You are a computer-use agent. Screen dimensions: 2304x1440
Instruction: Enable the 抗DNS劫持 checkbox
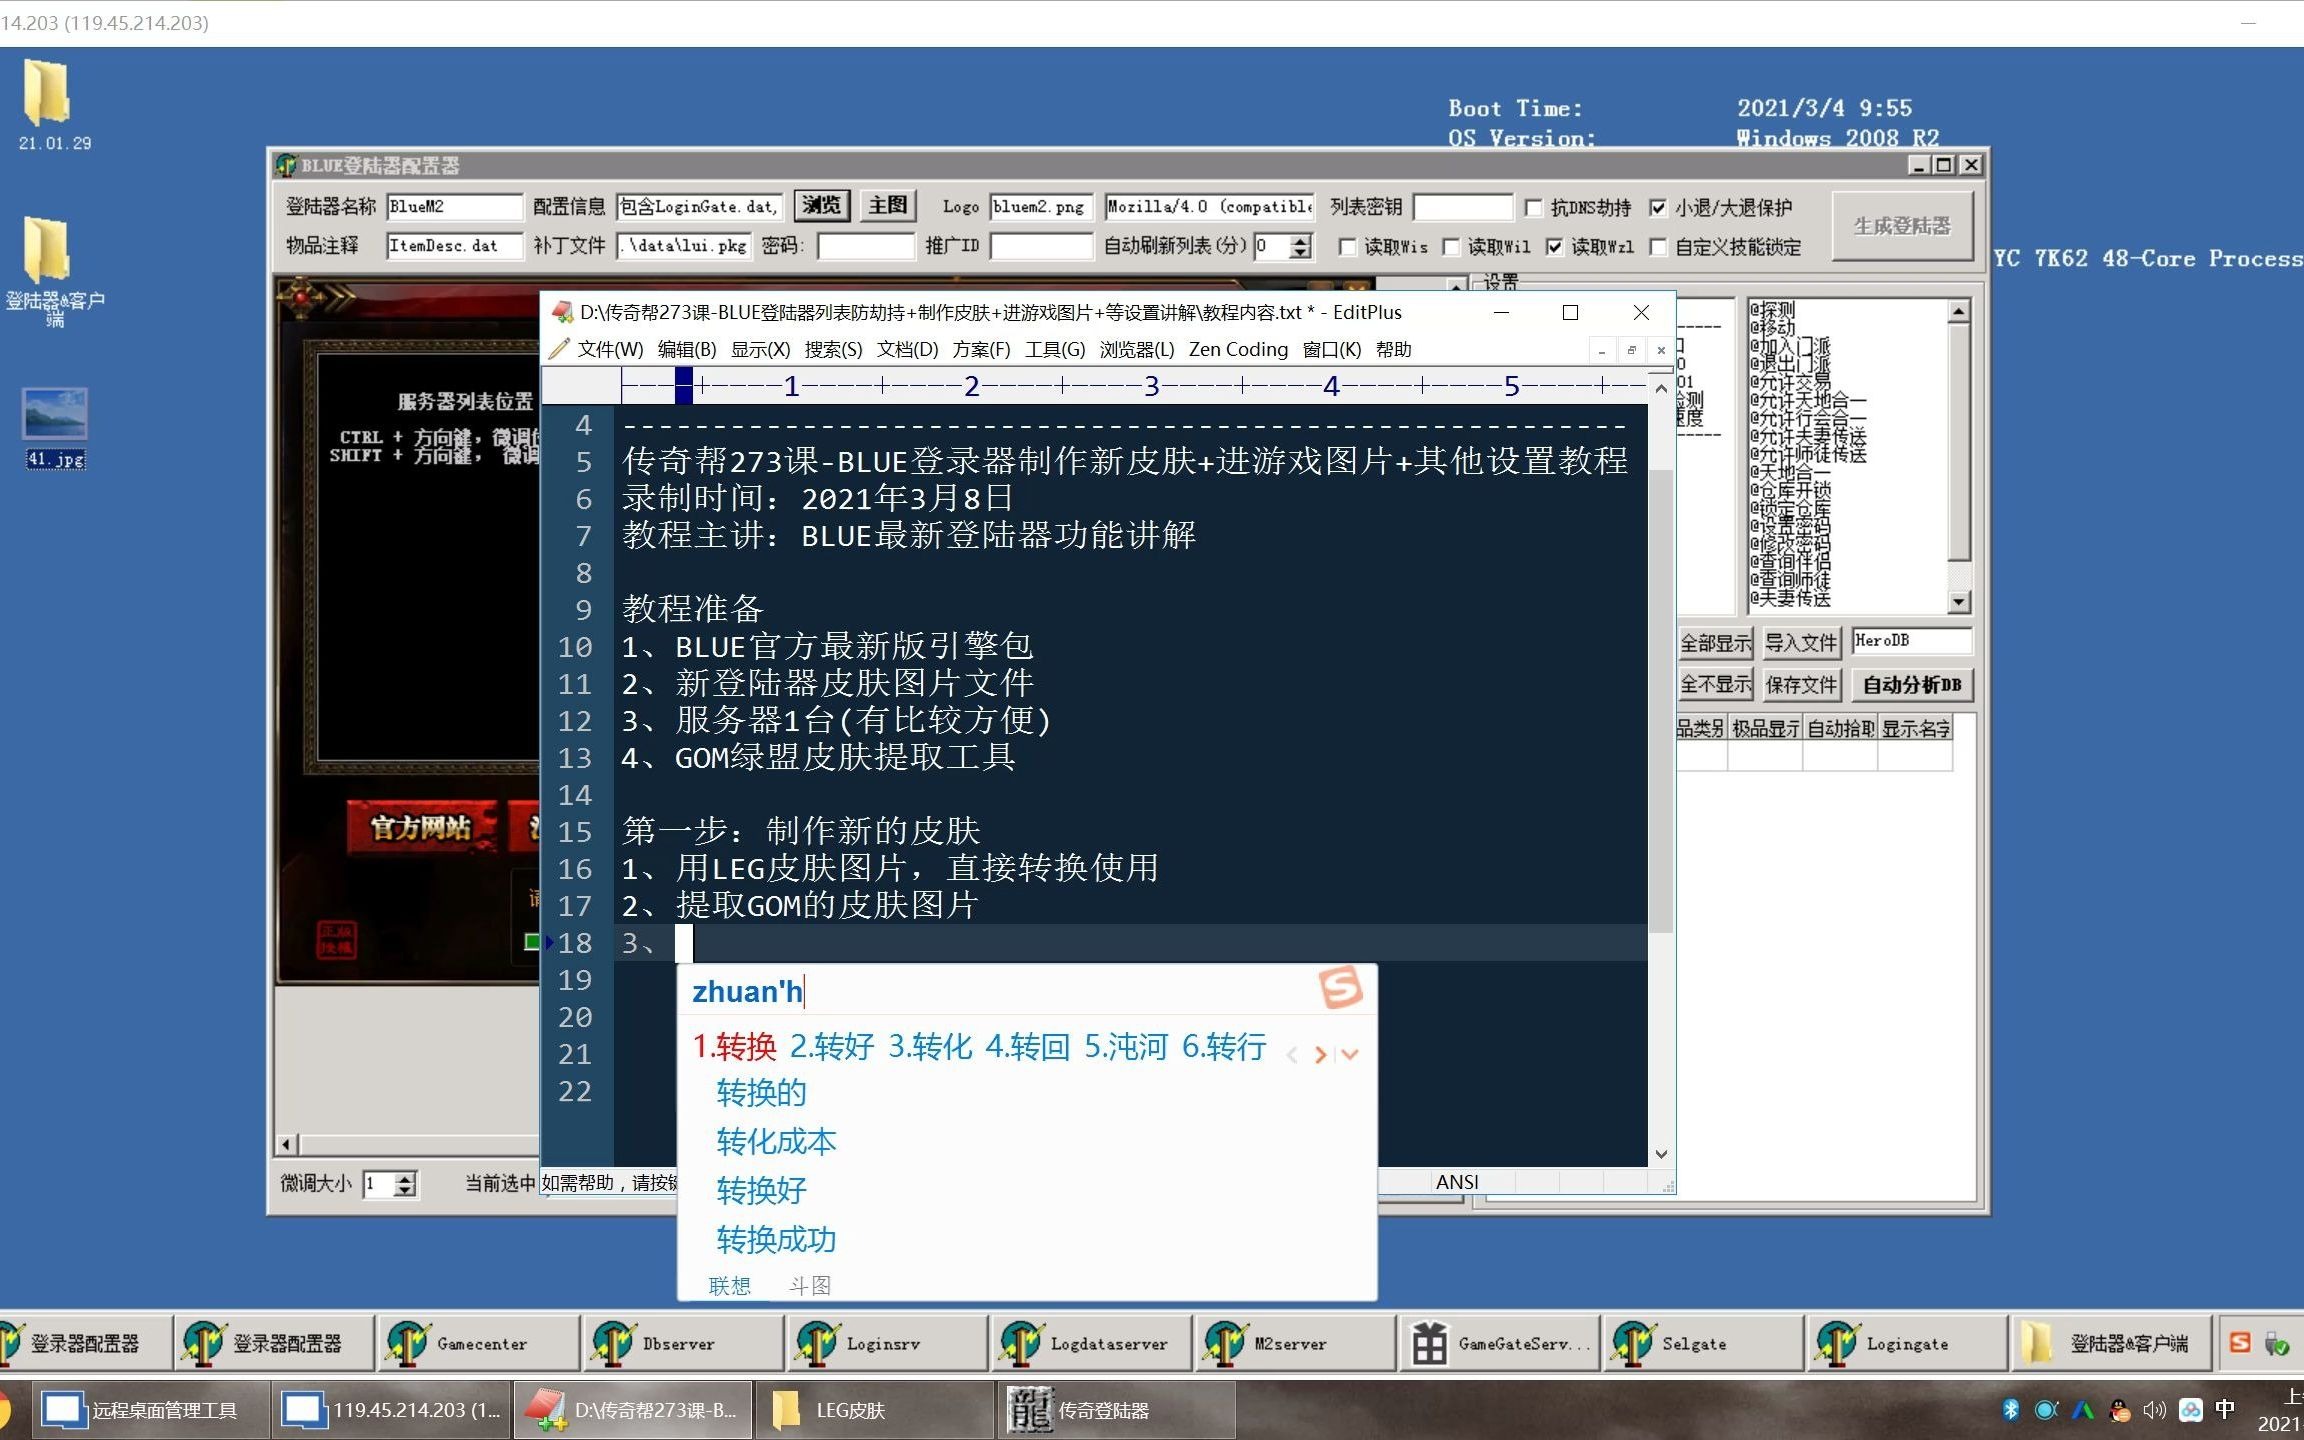[x=1534, y=207]
